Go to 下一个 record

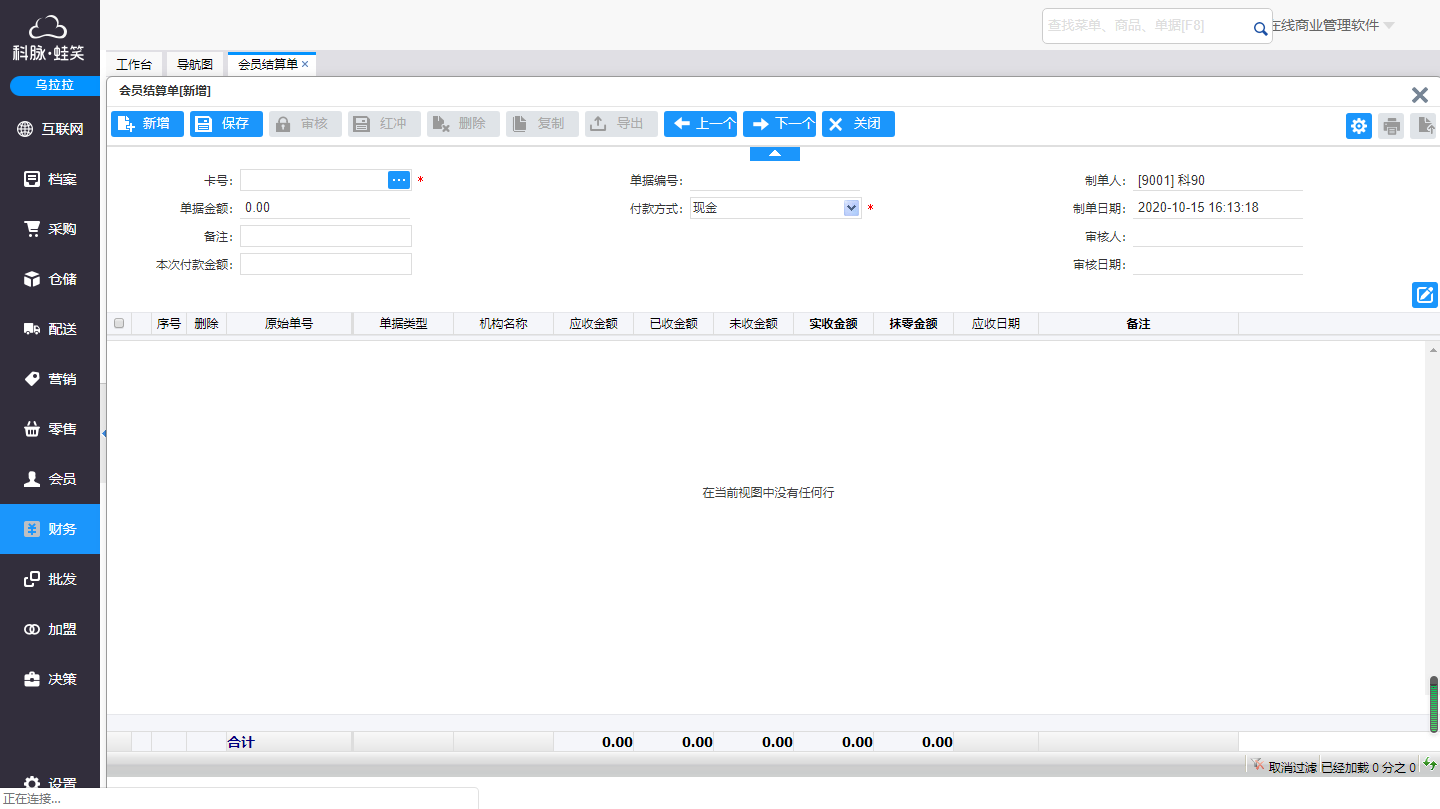click(779, 124)
